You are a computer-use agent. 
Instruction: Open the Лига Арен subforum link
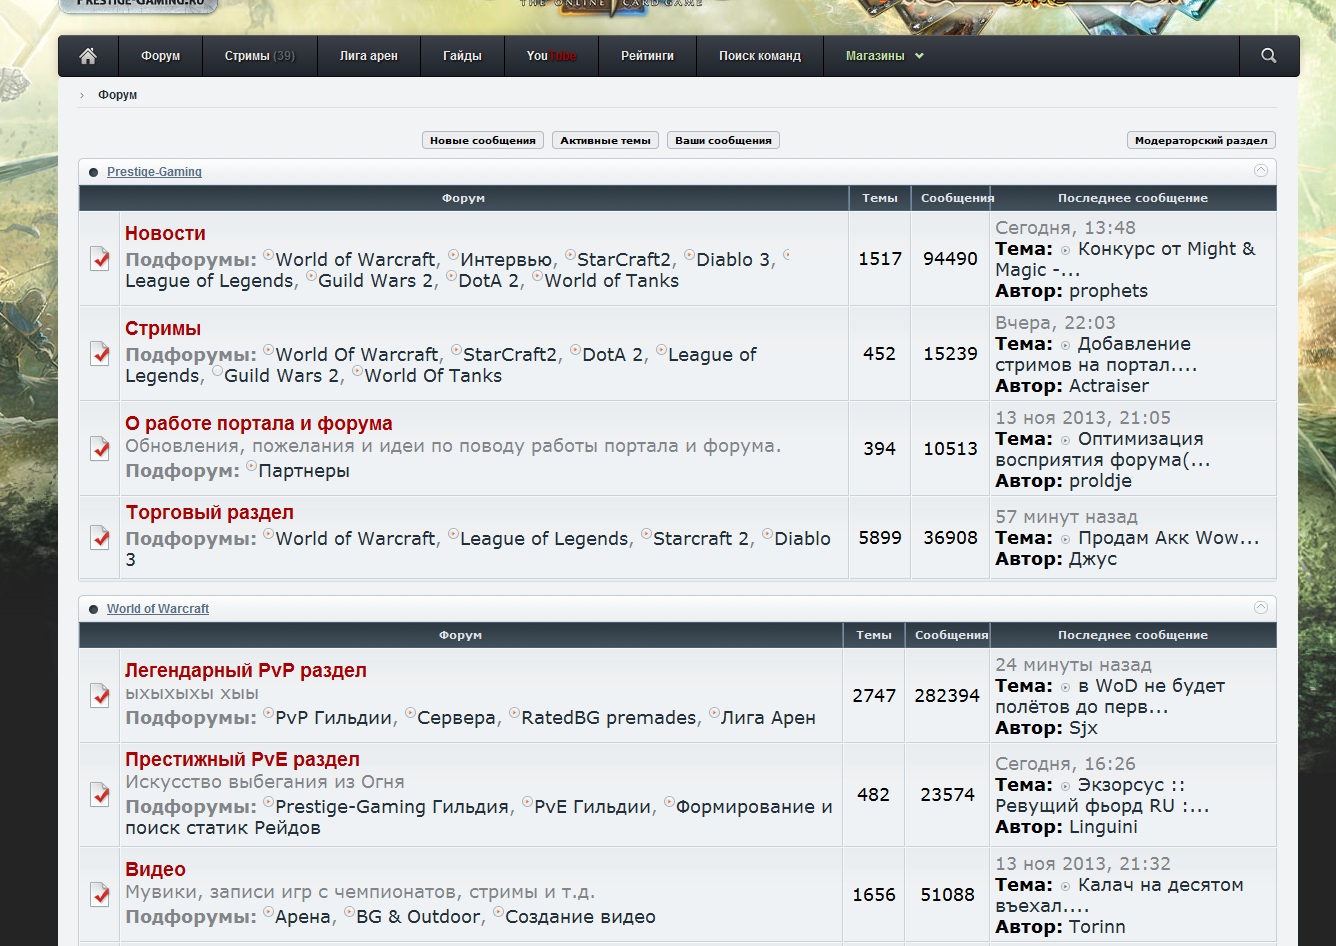coord(768,718)
